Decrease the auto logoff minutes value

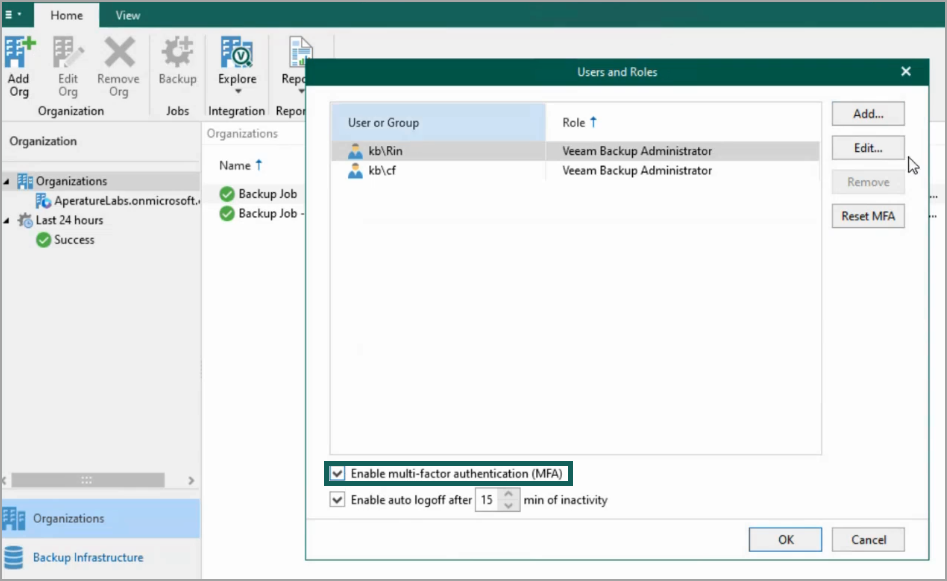click(509, 506)
